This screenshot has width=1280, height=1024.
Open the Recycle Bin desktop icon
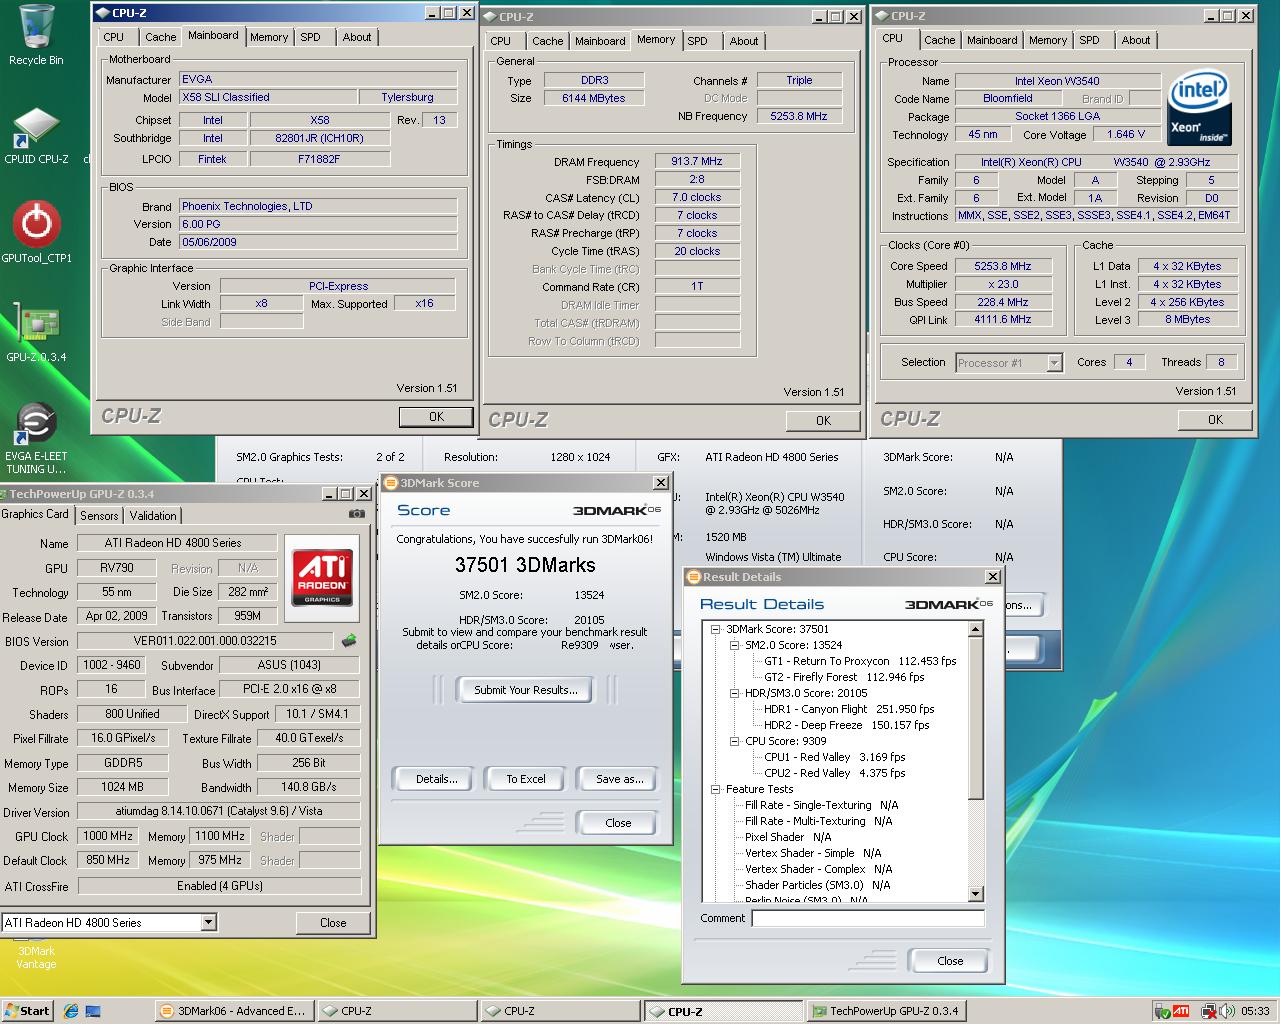[x=36, y=35]
